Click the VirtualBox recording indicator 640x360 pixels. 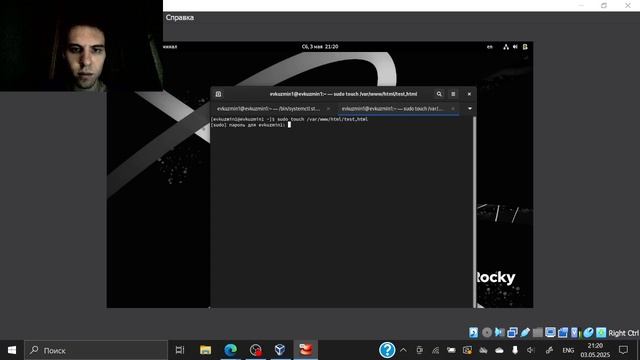click(x=563, y=333)
